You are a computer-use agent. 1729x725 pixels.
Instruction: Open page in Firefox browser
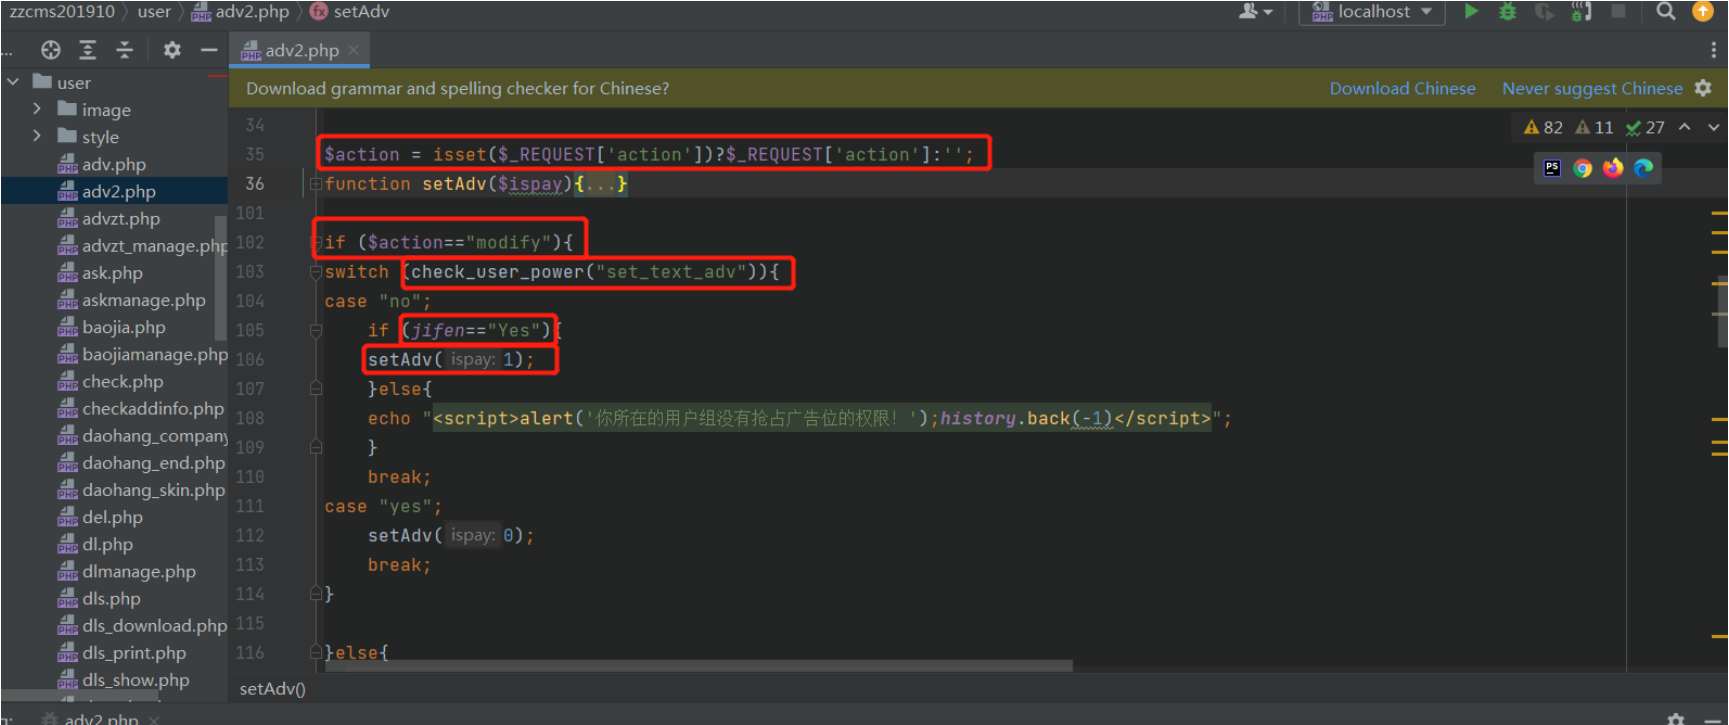(x=1612, y=168)
